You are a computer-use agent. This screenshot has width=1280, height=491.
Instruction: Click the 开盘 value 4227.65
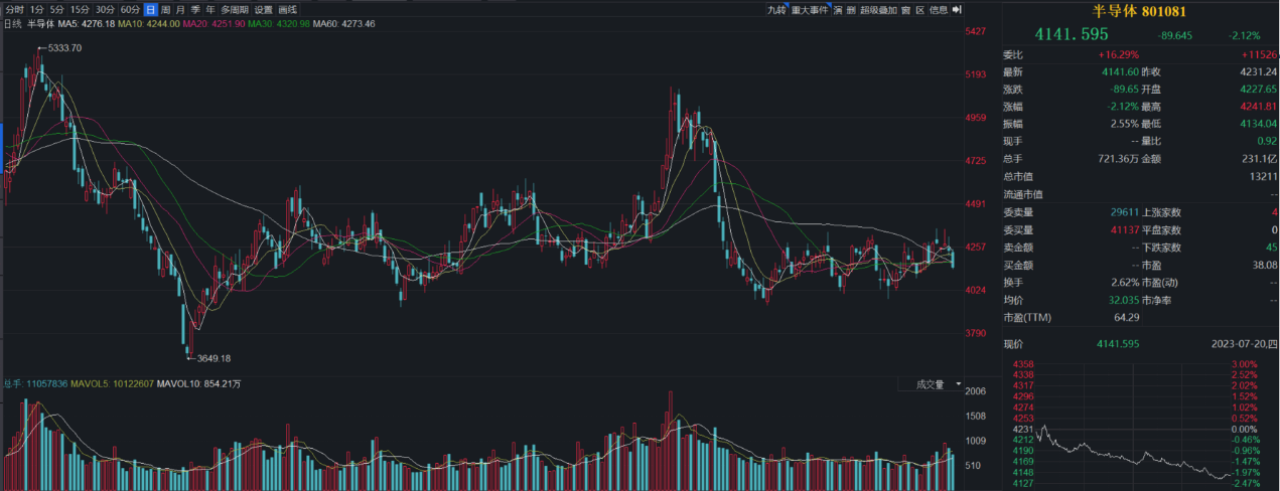1258,89
